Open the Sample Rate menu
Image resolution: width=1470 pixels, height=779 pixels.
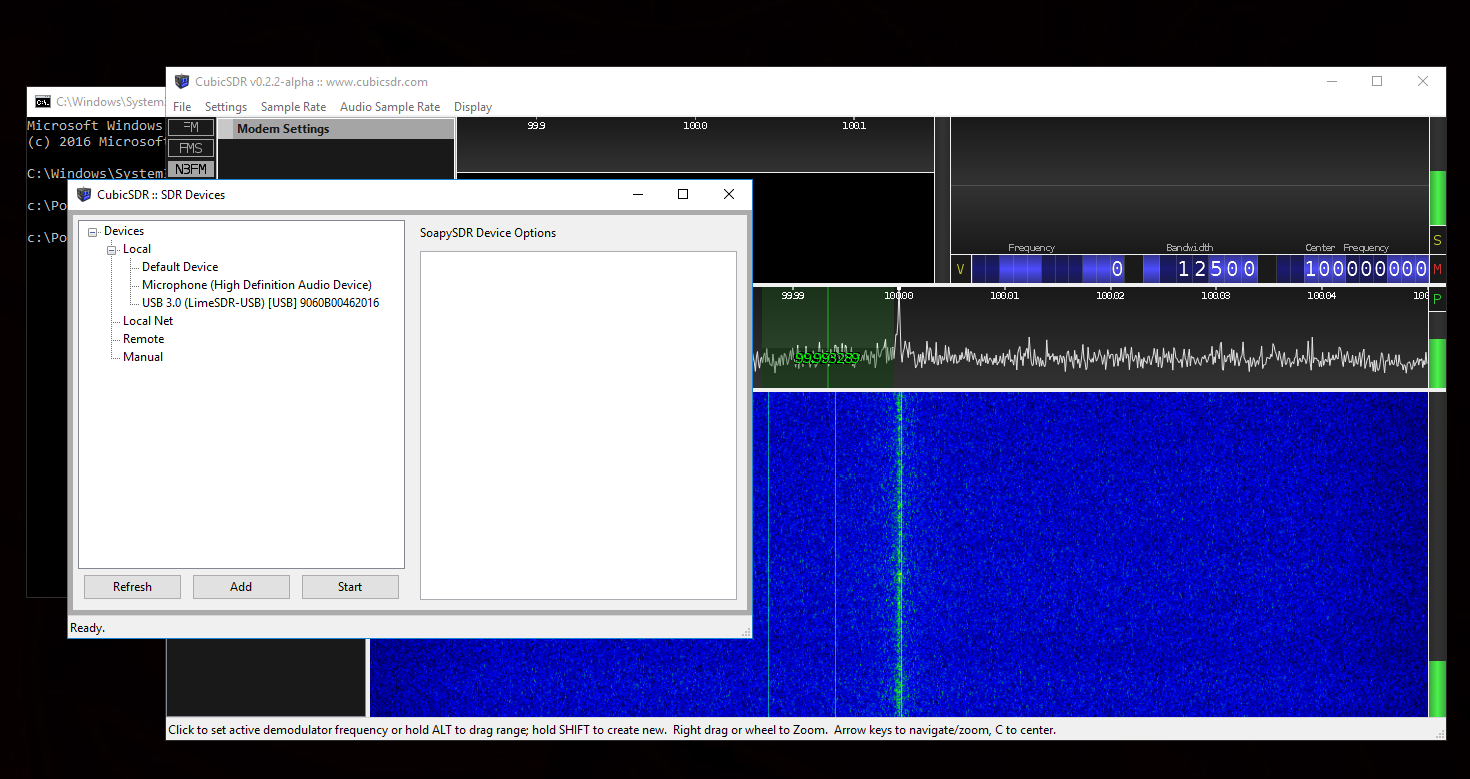(293, 107)
